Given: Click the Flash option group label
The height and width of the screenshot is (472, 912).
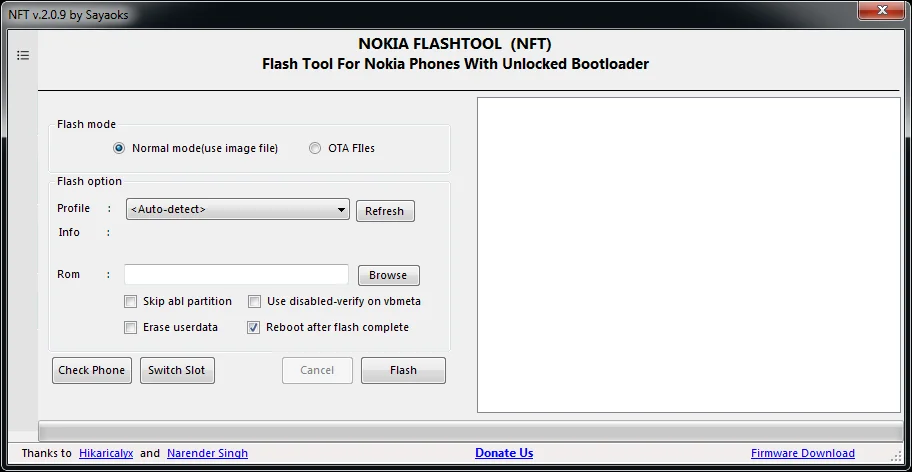Looking at the screenshot, I should (89, 181).
